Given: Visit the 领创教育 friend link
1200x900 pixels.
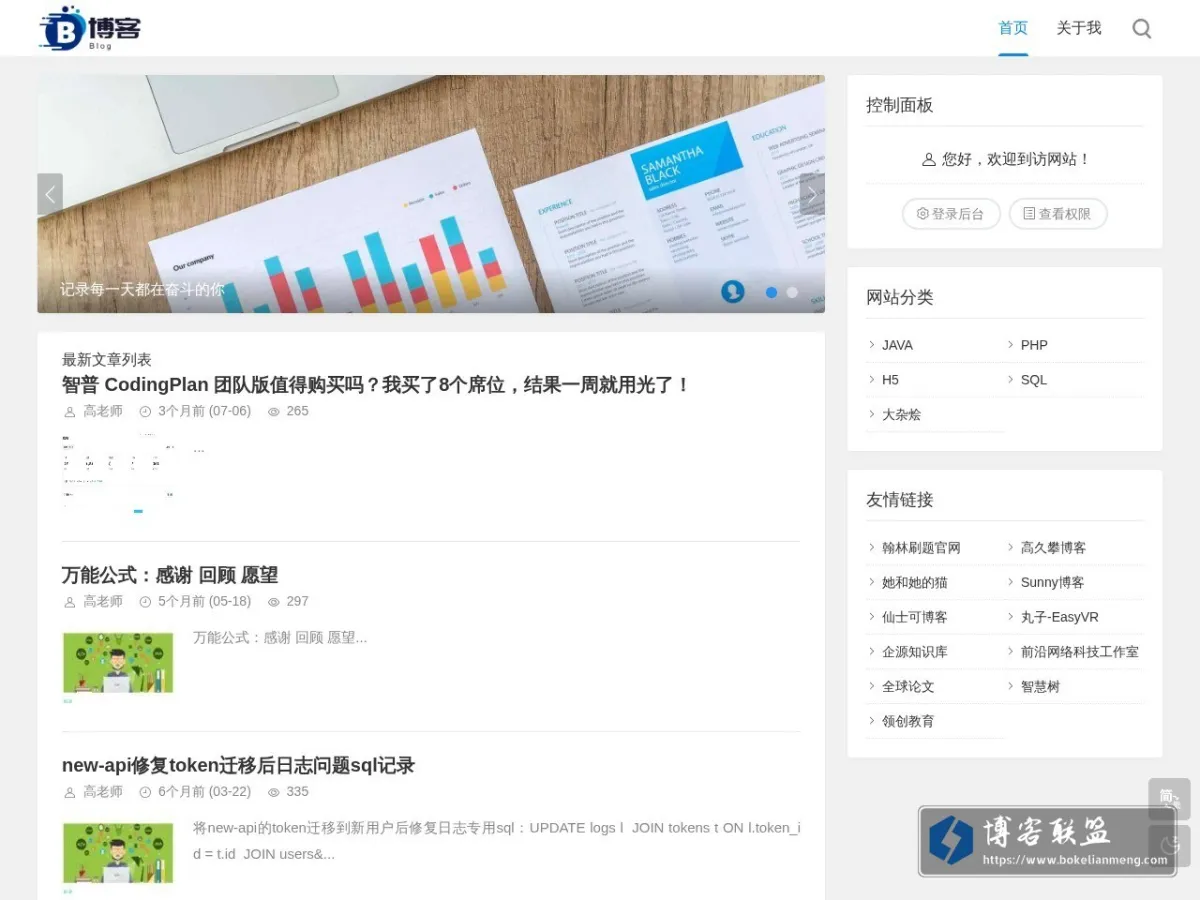Looking at the screenshot, I should (908, 721).
